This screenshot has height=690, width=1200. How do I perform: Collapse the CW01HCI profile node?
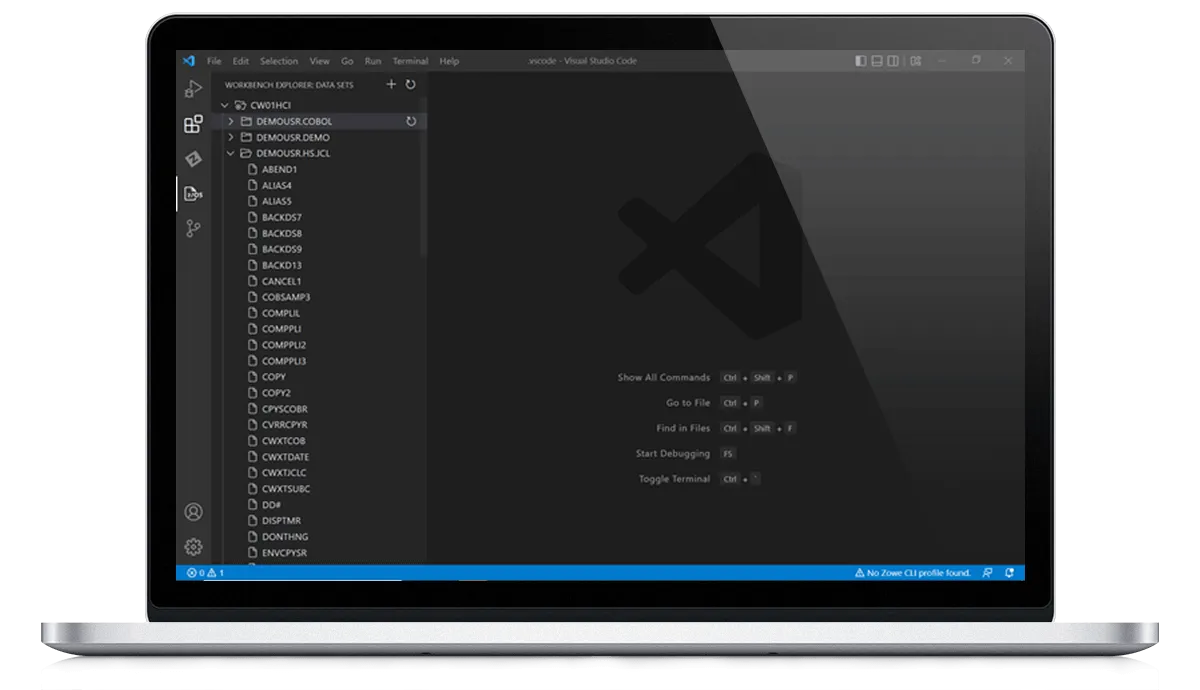tap(226, 105)
